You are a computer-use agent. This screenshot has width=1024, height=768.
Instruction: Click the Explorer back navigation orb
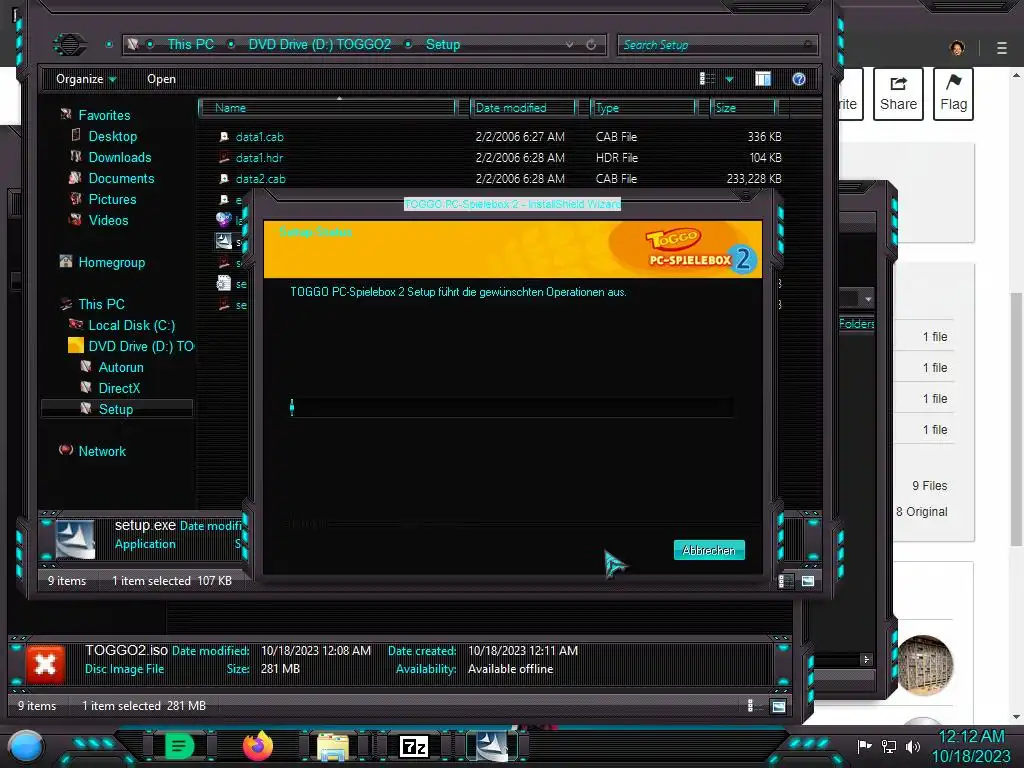point(69,44)
